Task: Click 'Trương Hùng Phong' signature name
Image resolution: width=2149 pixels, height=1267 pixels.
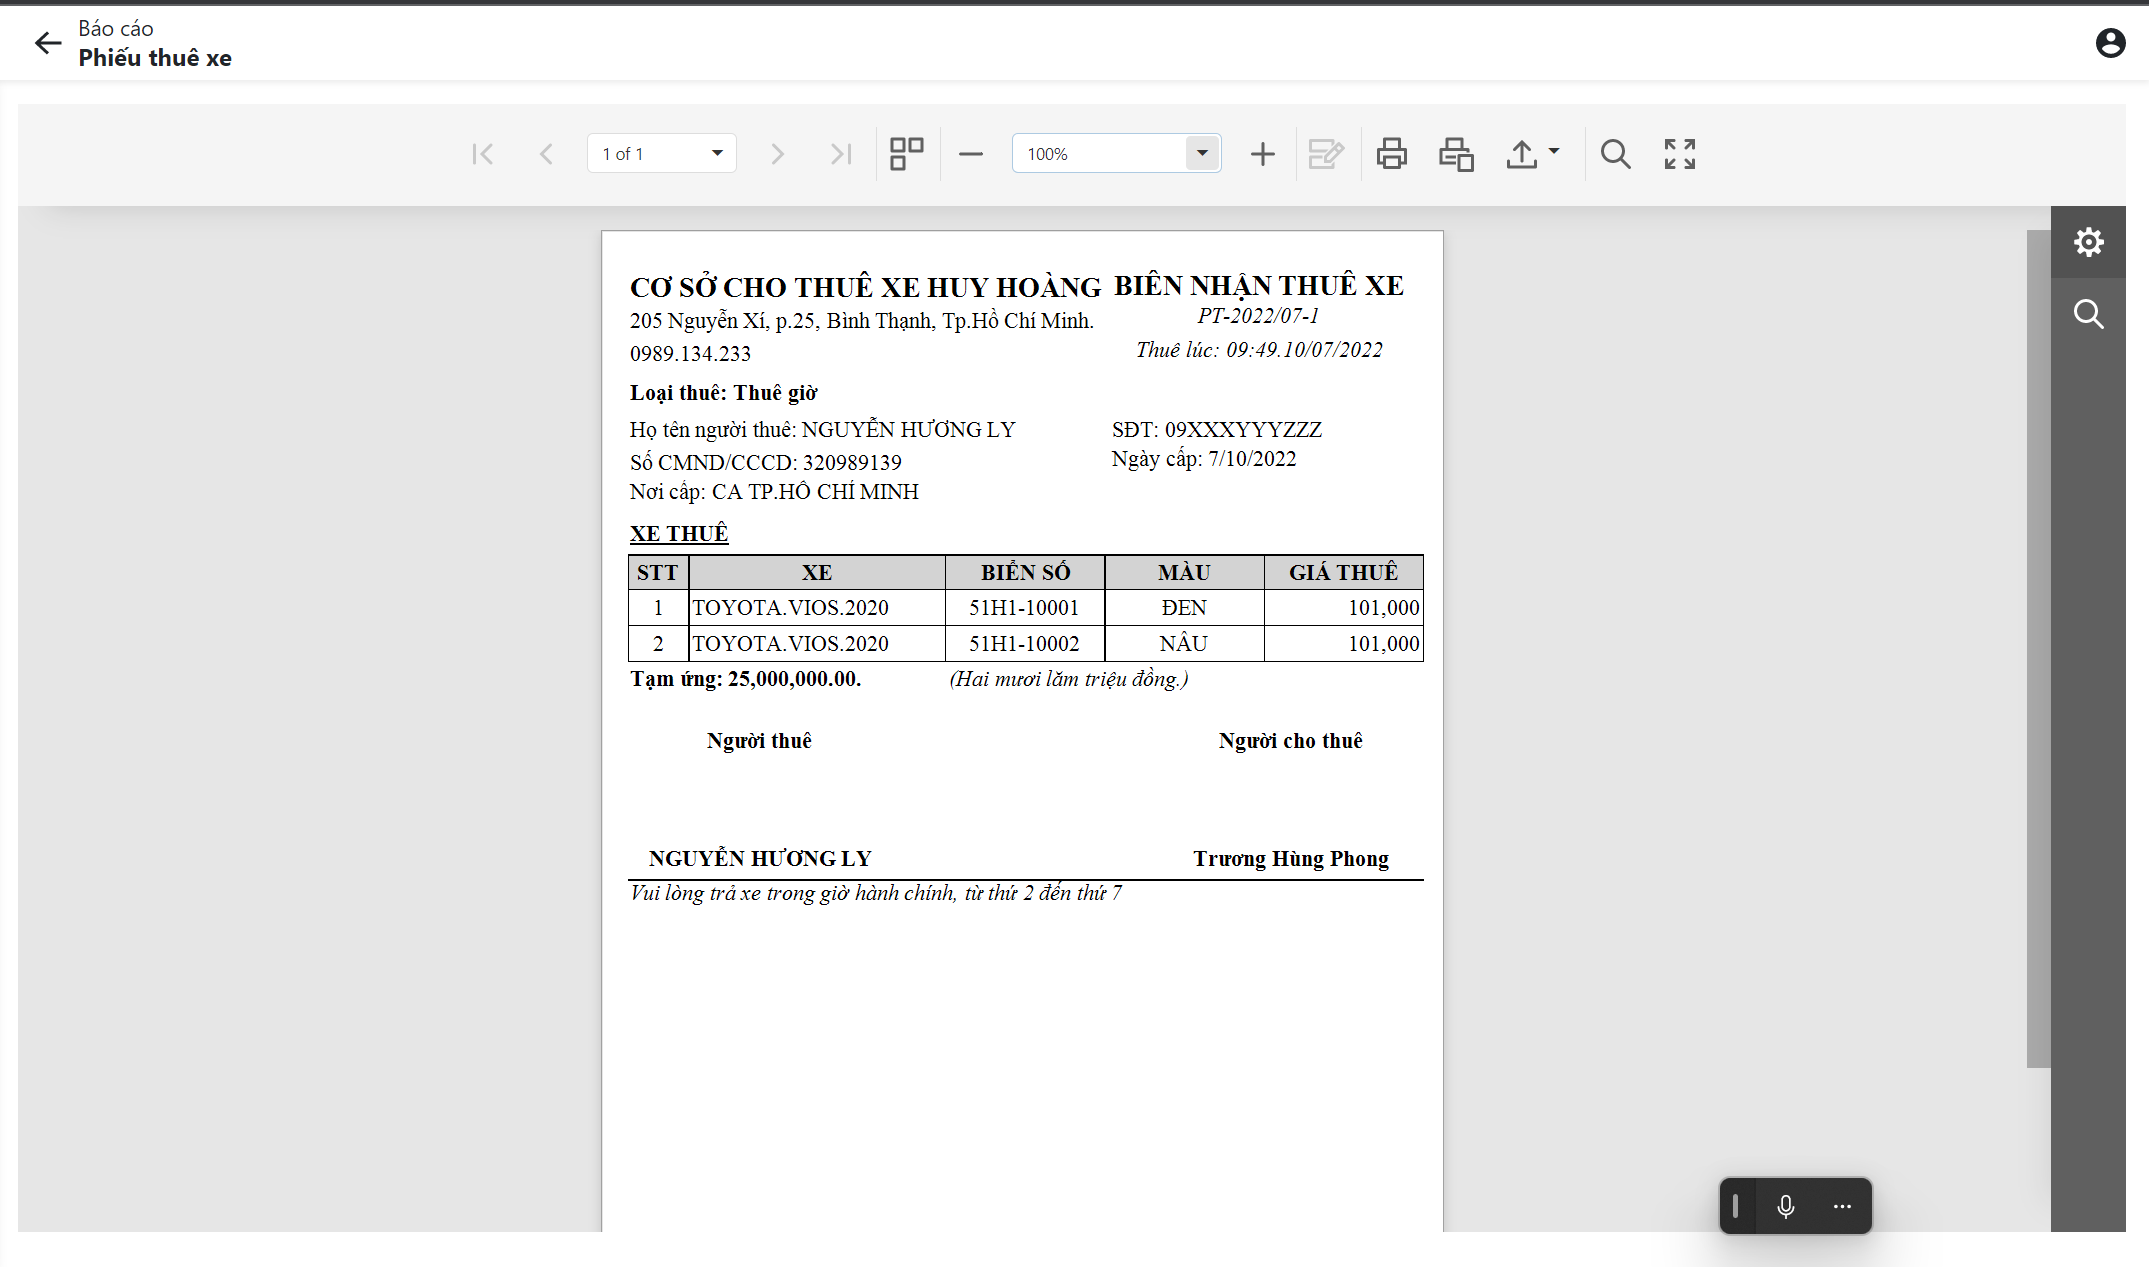Action: pyautogui.click(x=1291, y=859)
